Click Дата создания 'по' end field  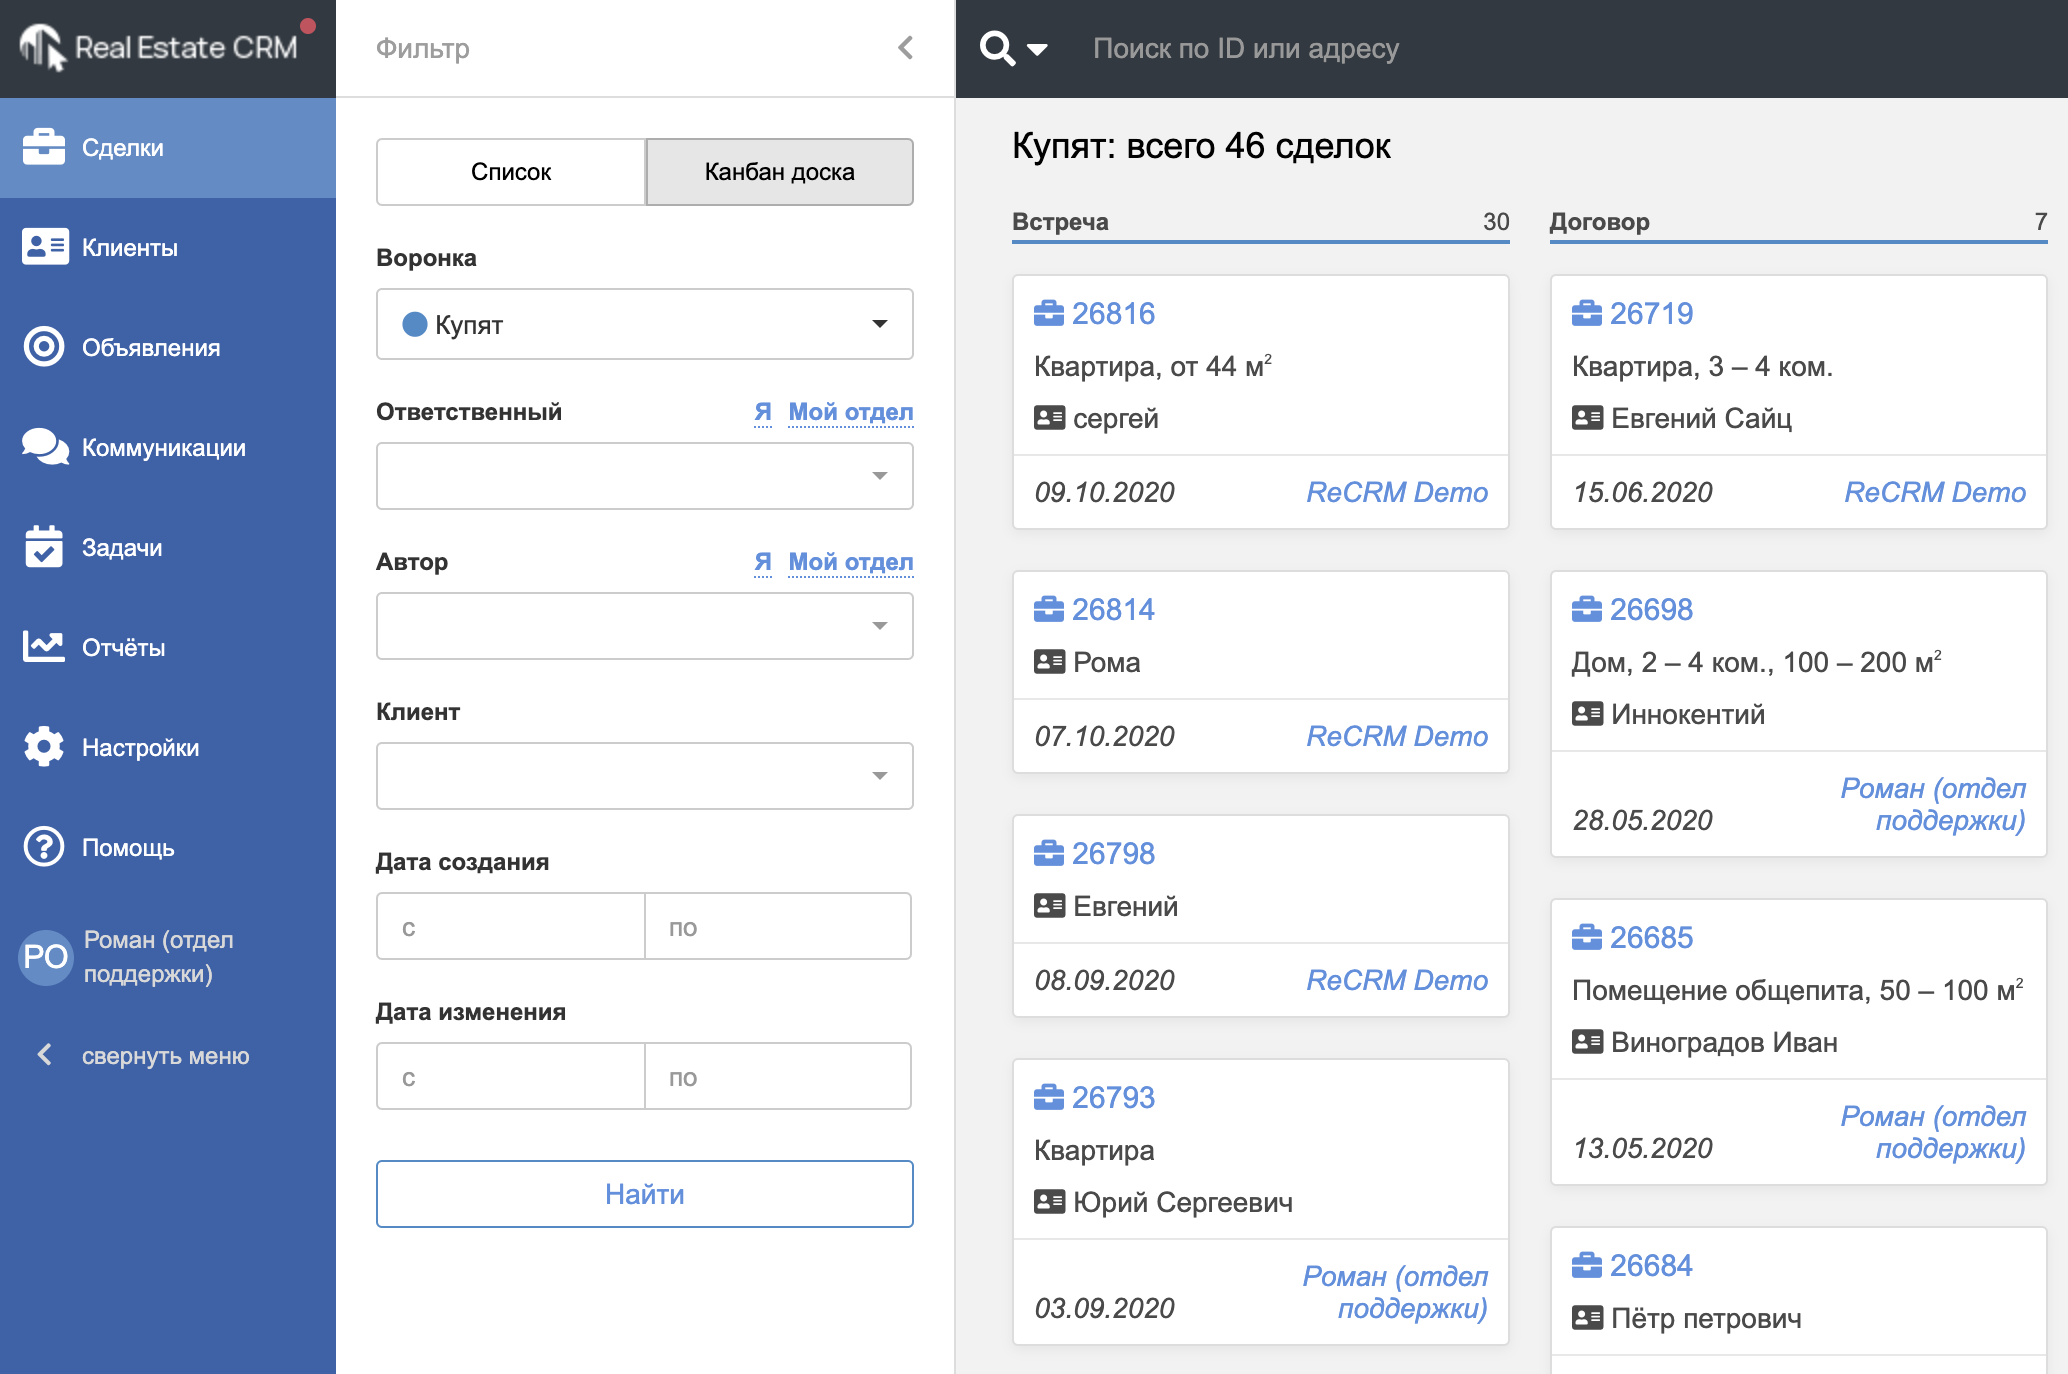(778, 926)
